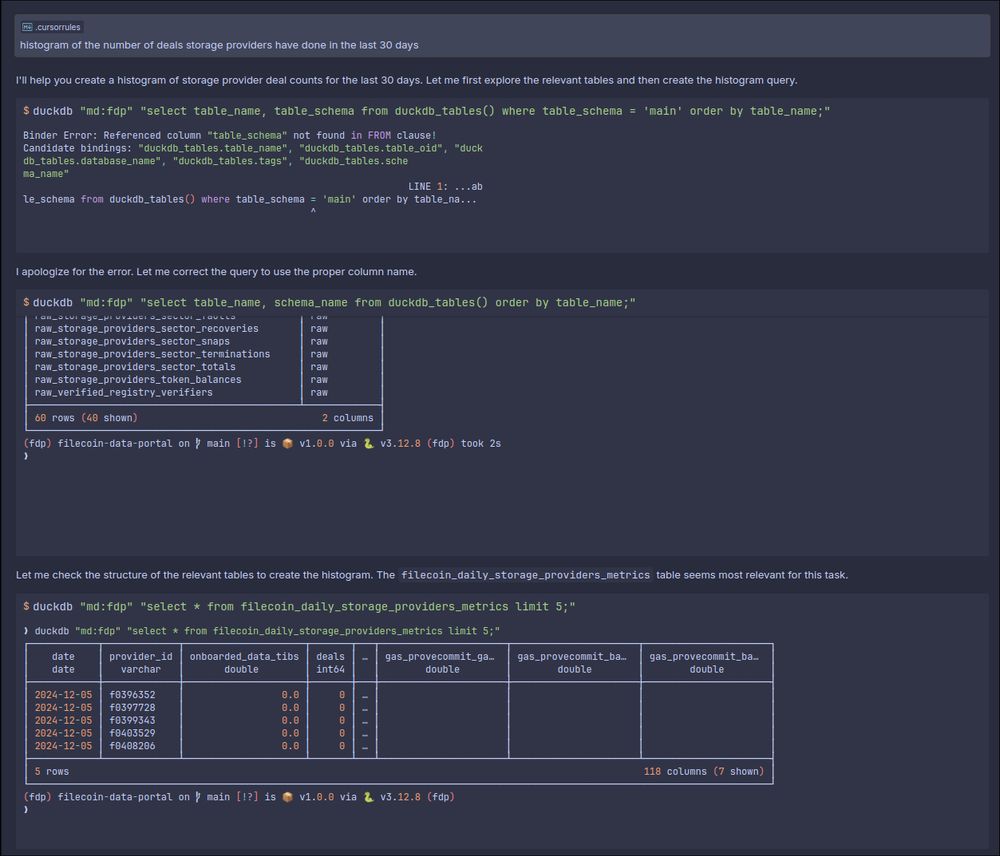
Task: Select the "Binder Error" message line
Action: pos(230,135)
